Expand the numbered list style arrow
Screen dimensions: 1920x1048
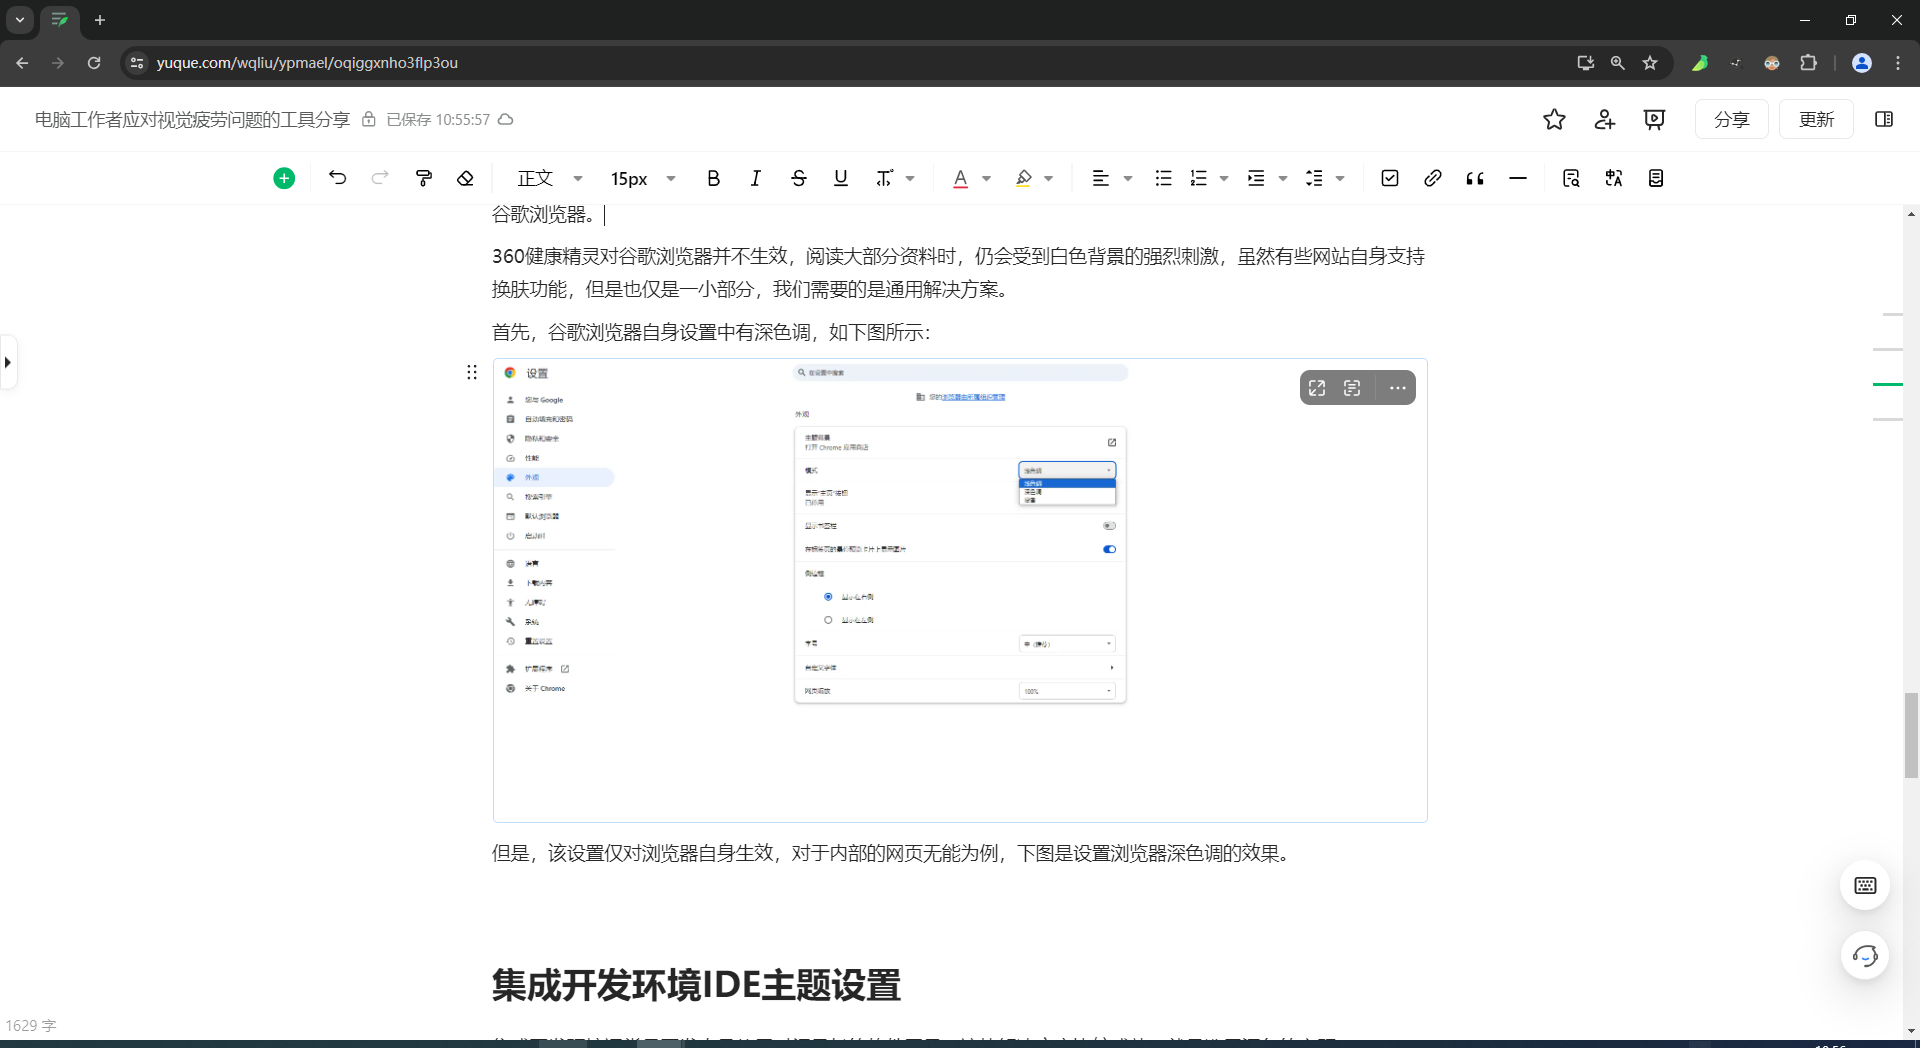click(x=1224, y=178)
